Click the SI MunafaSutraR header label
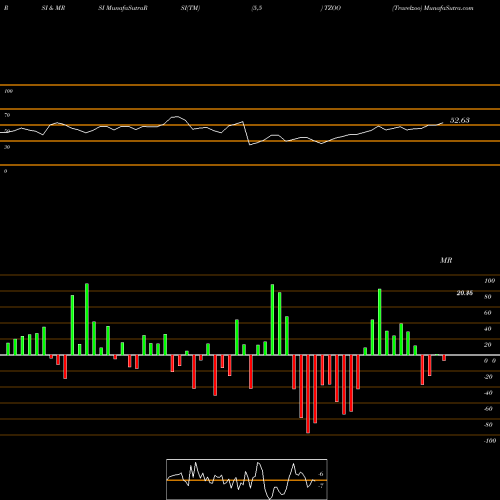Image resolution: width=500 pixels, height=500 pixels. click(x=123, y=8)
